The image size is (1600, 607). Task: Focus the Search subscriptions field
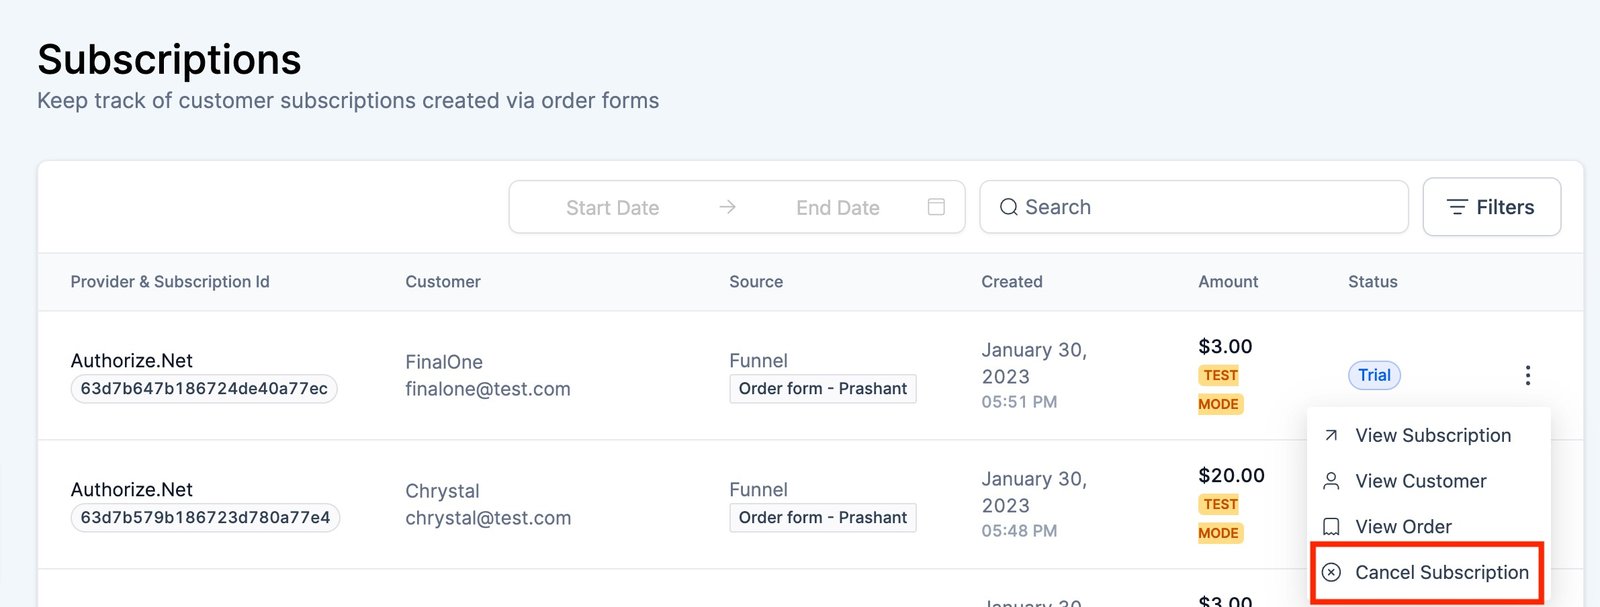coord(1200,207)
